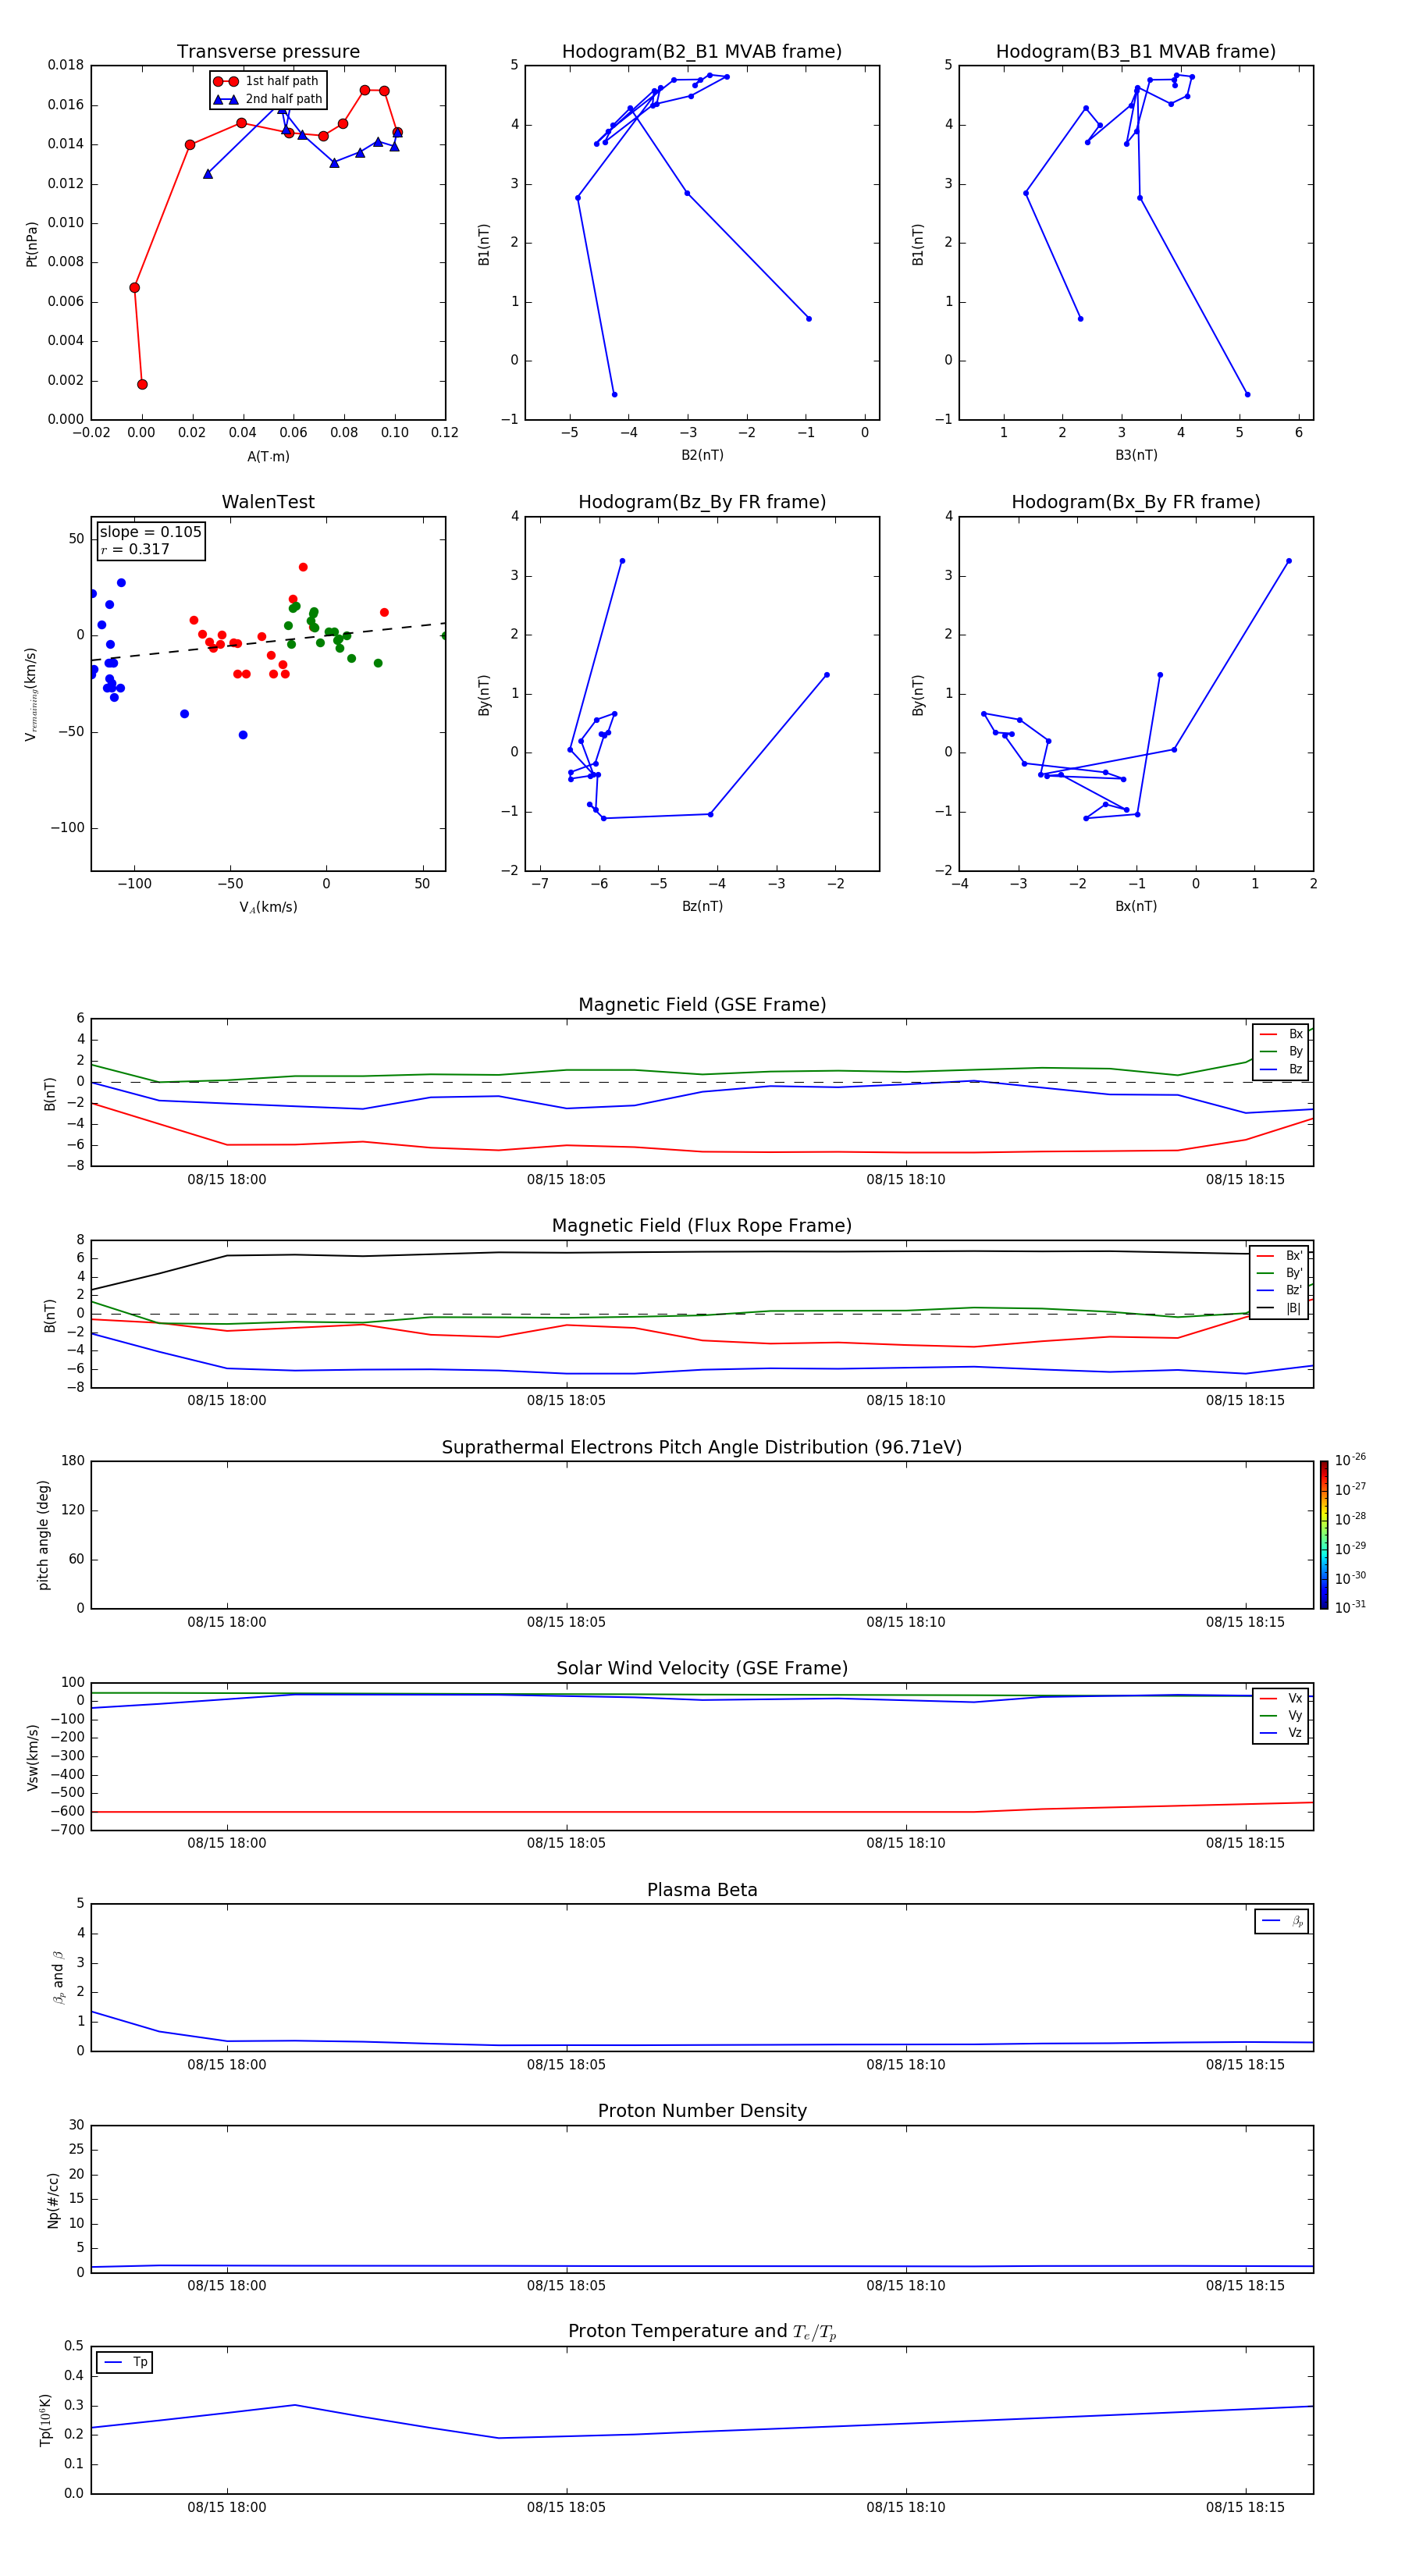Click the 'Bz(nT)' x-axis label
1405x2576 pixels.
[702, 906]
